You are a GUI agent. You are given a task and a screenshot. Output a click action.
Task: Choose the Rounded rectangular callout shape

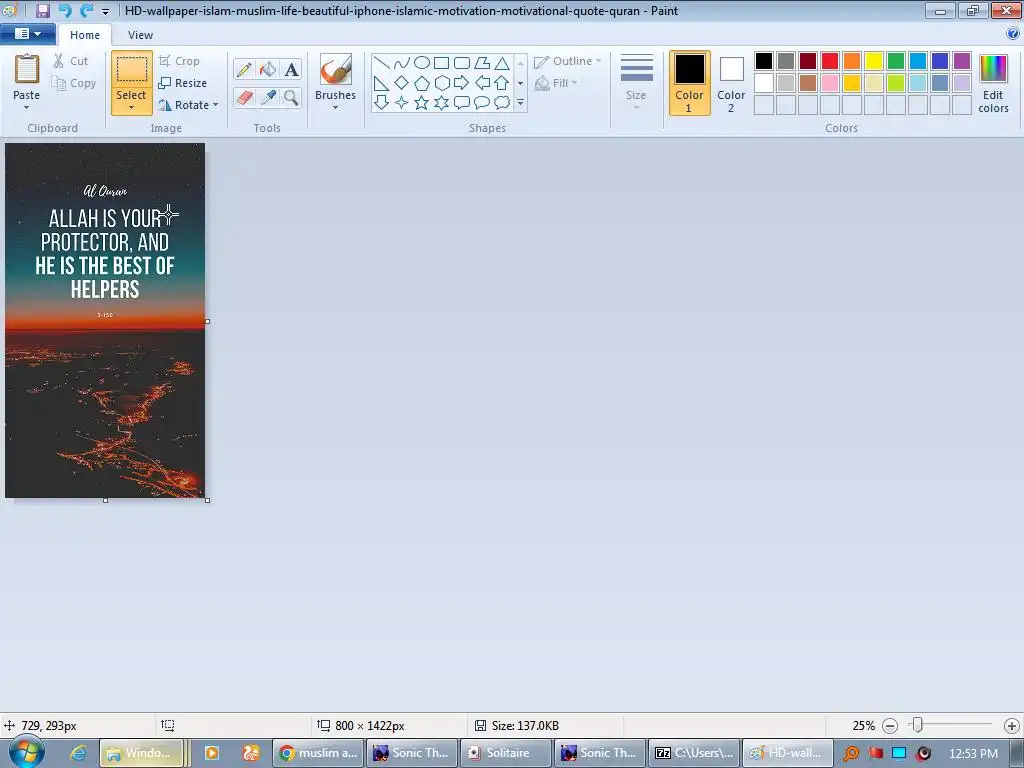click(x=462, y=103)
